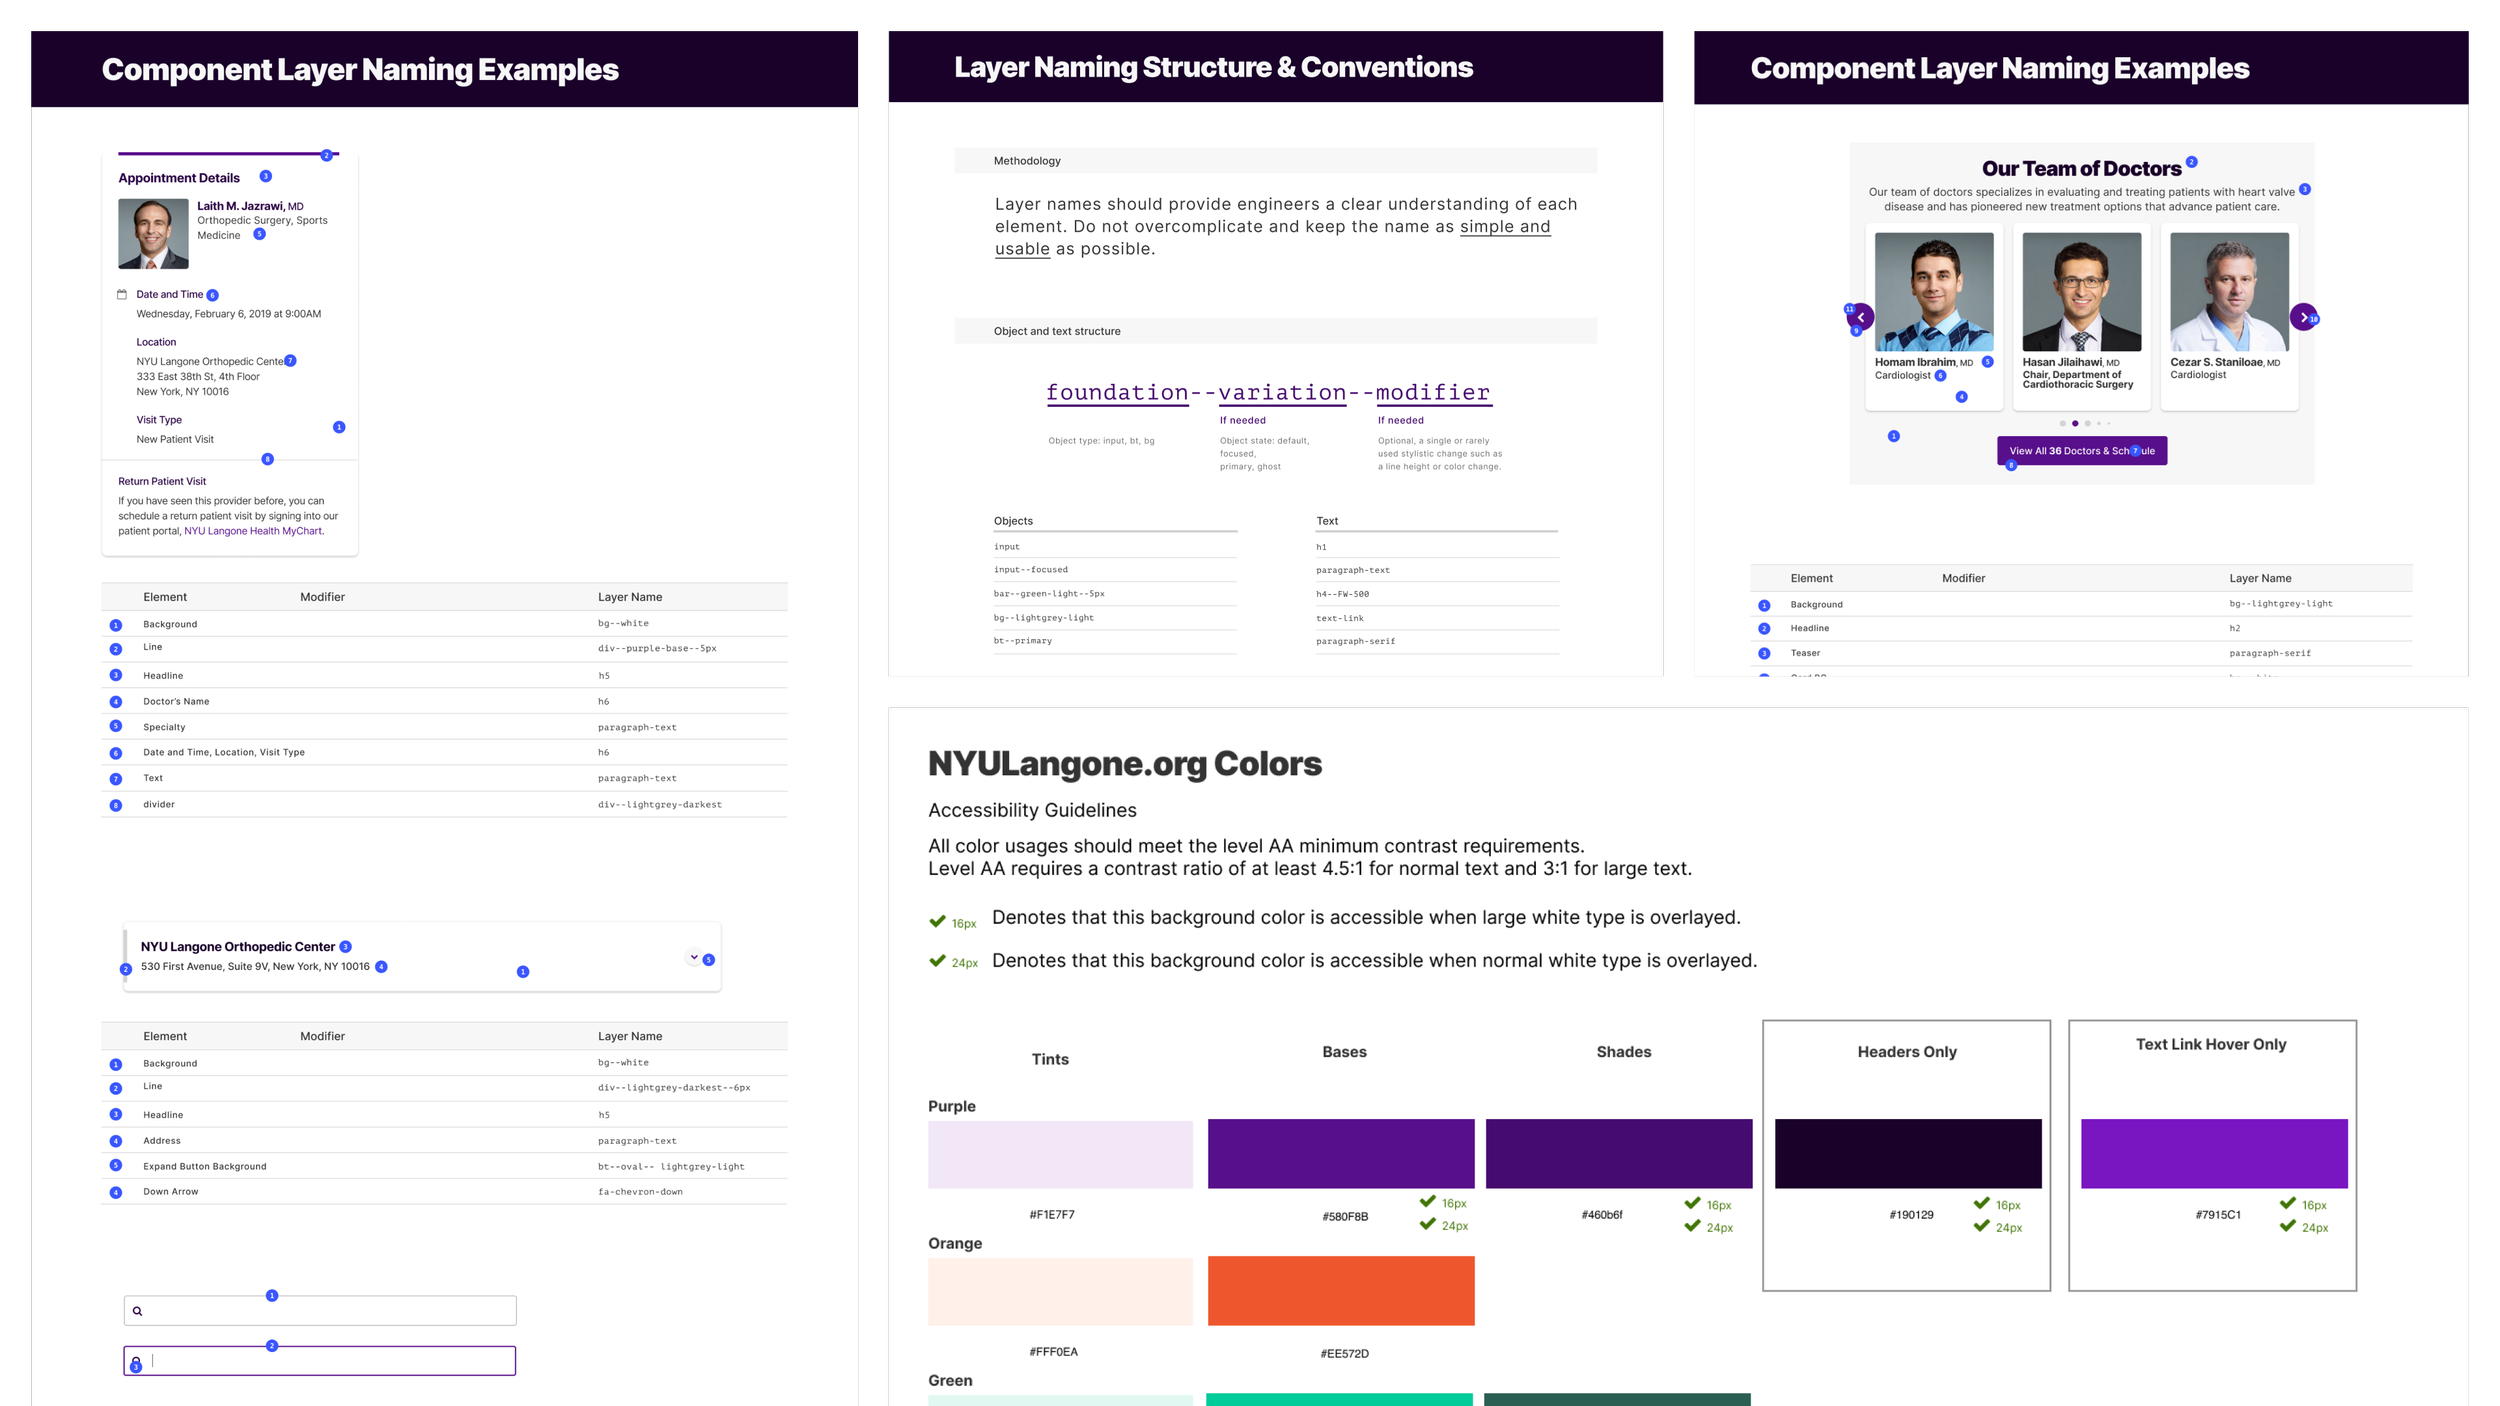Image resolution: width=2500 pixels, height=1406 pixels.
Task: Click Cezar S. Staniloae's doctor photo
Action: [x=2229, y=292]
